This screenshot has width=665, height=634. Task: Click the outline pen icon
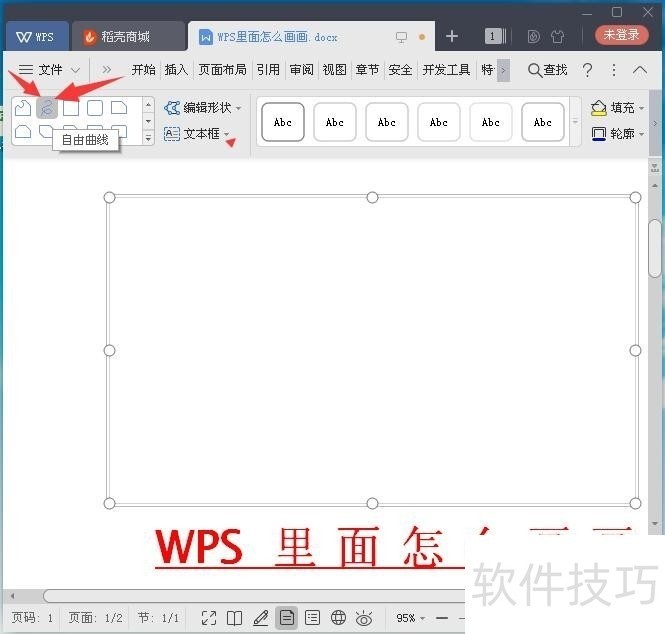pos(598,134)
